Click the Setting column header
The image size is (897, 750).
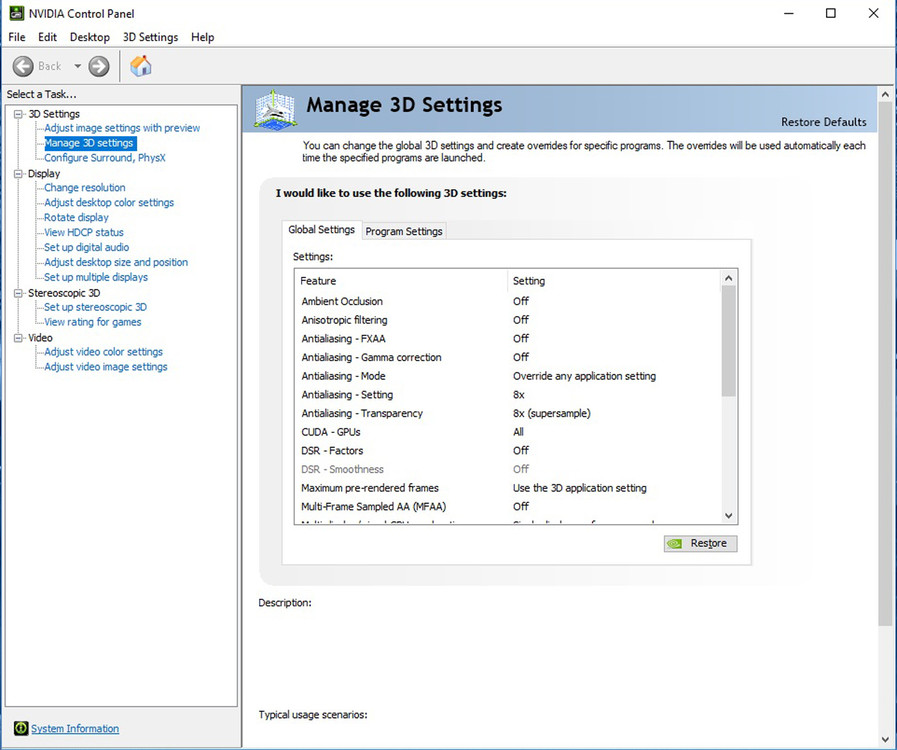point(614,281)
